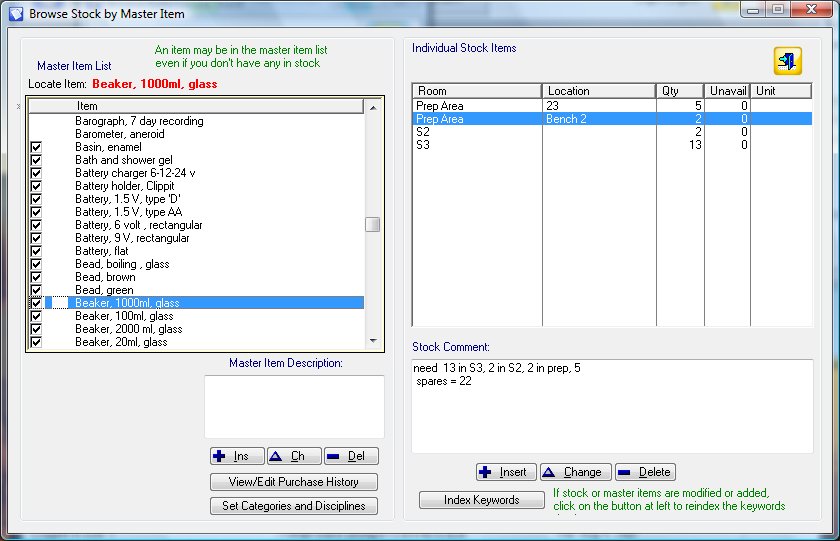Click the Qty column header
Image resolution: width=840 pixels, height=541 pixels.
click(679, 91)
